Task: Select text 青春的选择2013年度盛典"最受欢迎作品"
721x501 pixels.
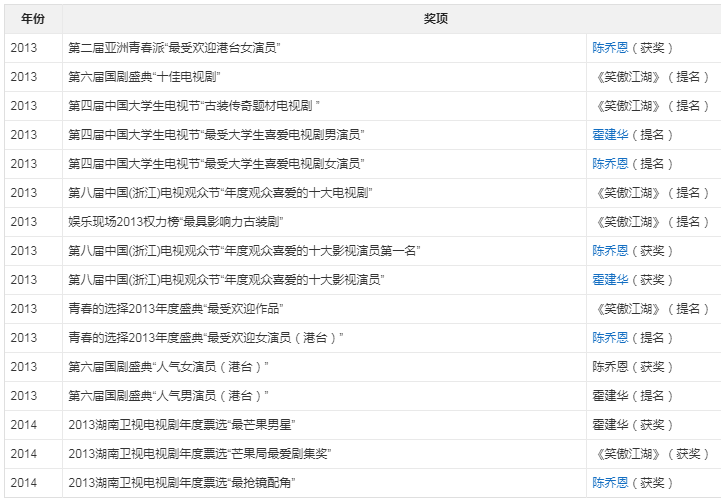Action: 176,308
